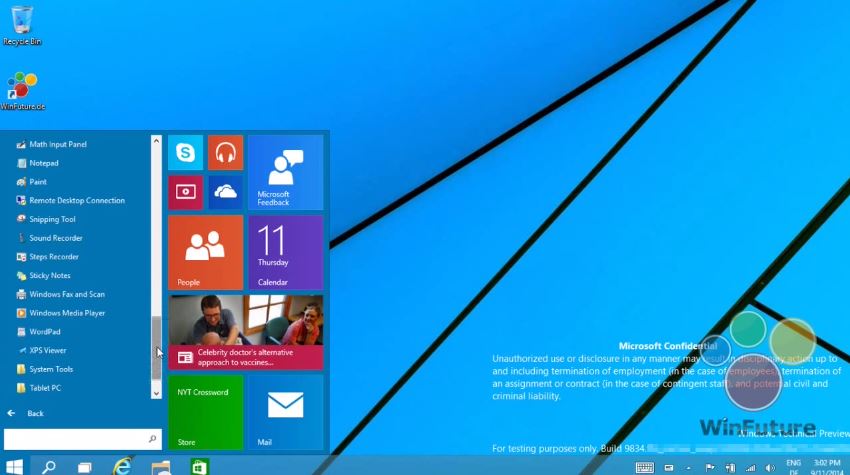Open the Microsoft Feedback tile

pos(286,172)
